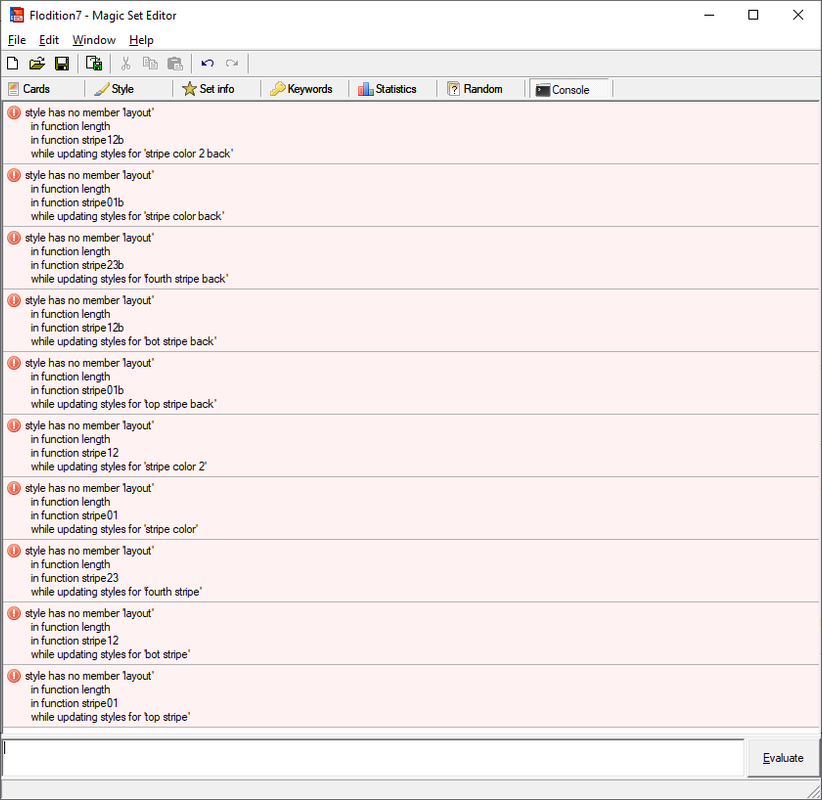822x800 pixels.
Task: Click error icon for 'fourth stripe back' message
Action: tap(14, 237)
